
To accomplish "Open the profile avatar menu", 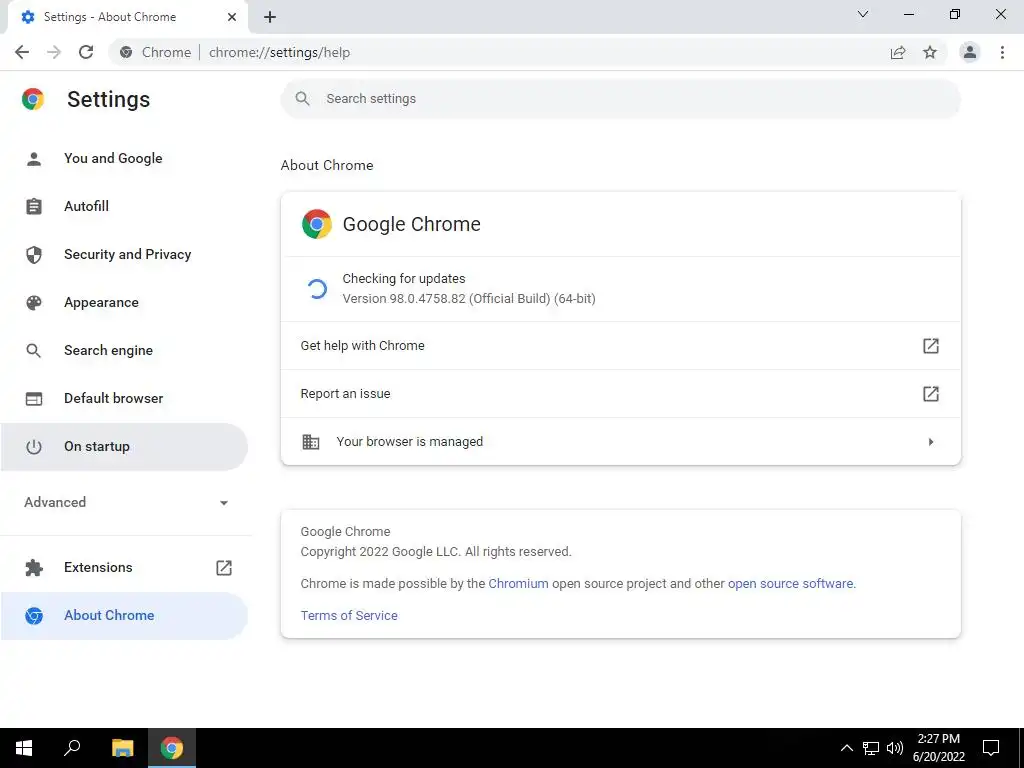I will 970,52.
